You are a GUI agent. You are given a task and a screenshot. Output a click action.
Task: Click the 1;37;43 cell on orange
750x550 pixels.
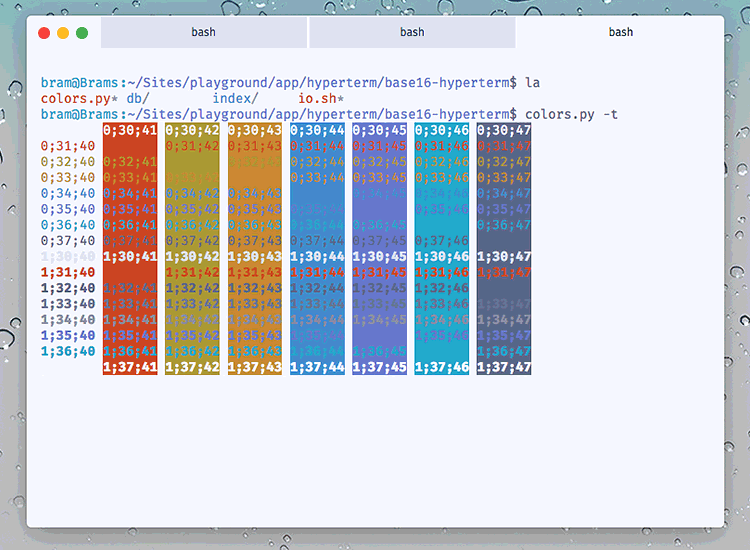tap(255, 367)
